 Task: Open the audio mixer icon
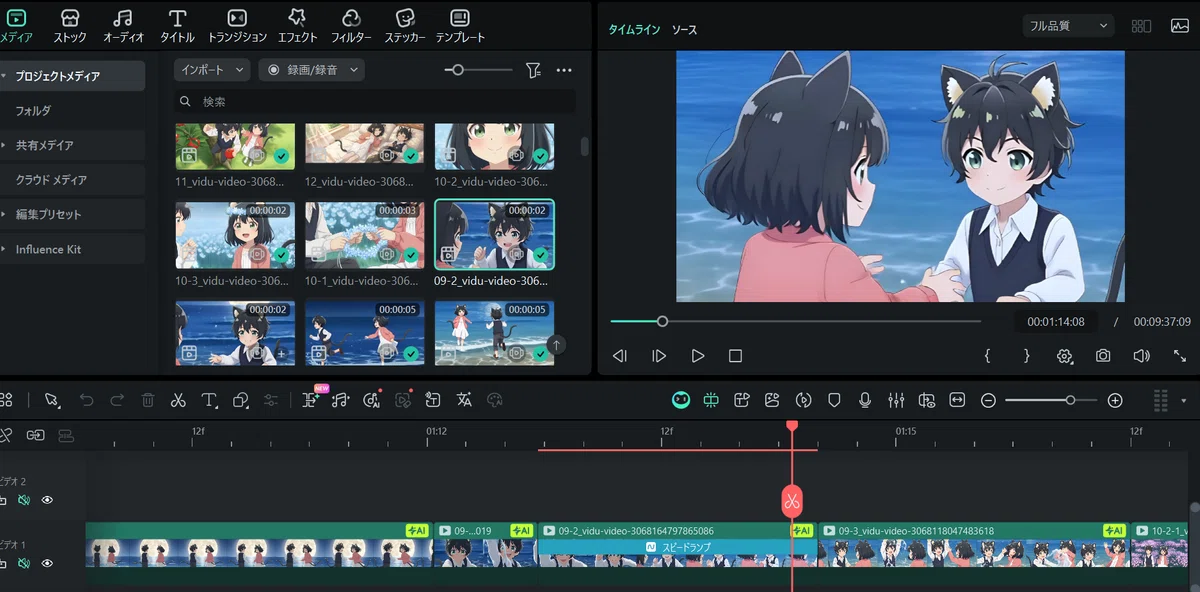[896, 400]
